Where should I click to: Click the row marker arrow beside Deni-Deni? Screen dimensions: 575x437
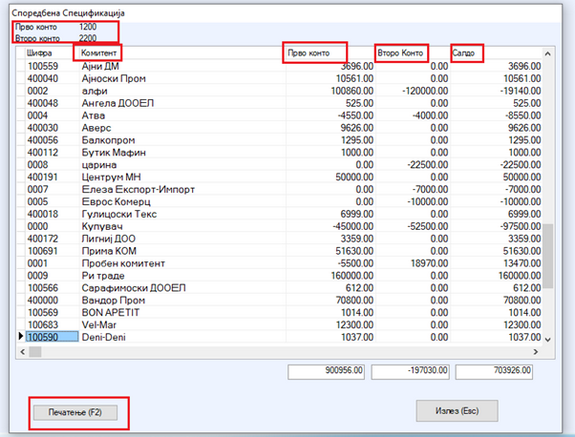click(x=21, y=336)
